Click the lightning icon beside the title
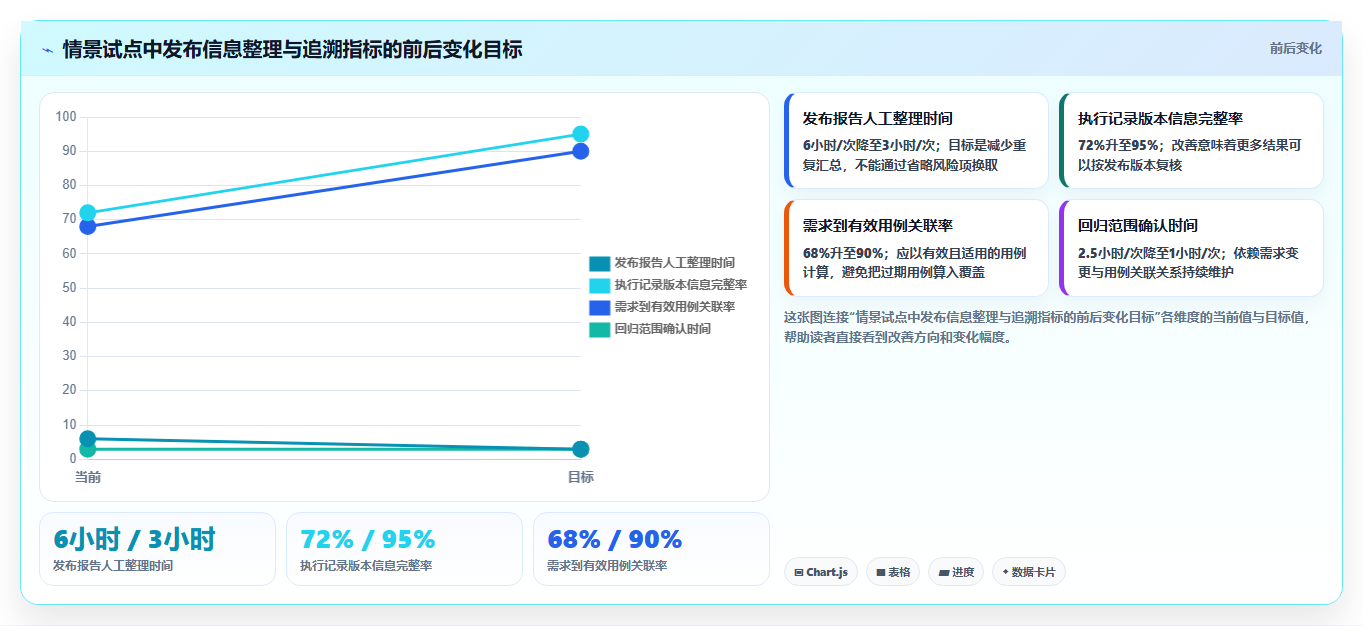 click(48, 50)
